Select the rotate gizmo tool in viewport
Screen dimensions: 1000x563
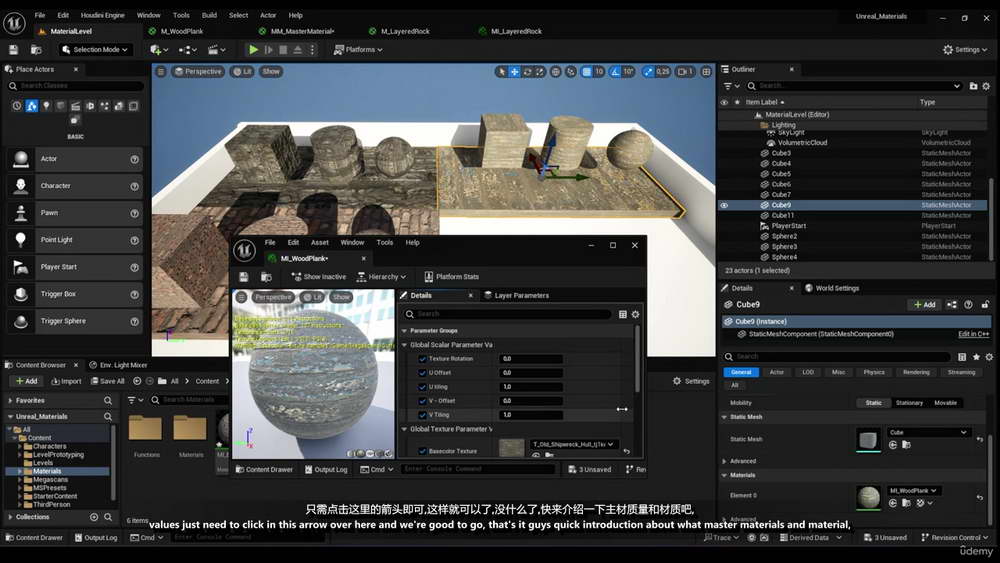tap(527, 72)
